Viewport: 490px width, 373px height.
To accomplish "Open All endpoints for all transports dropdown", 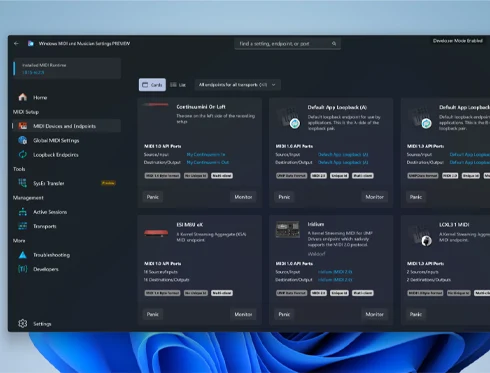I will coord(237,85).
